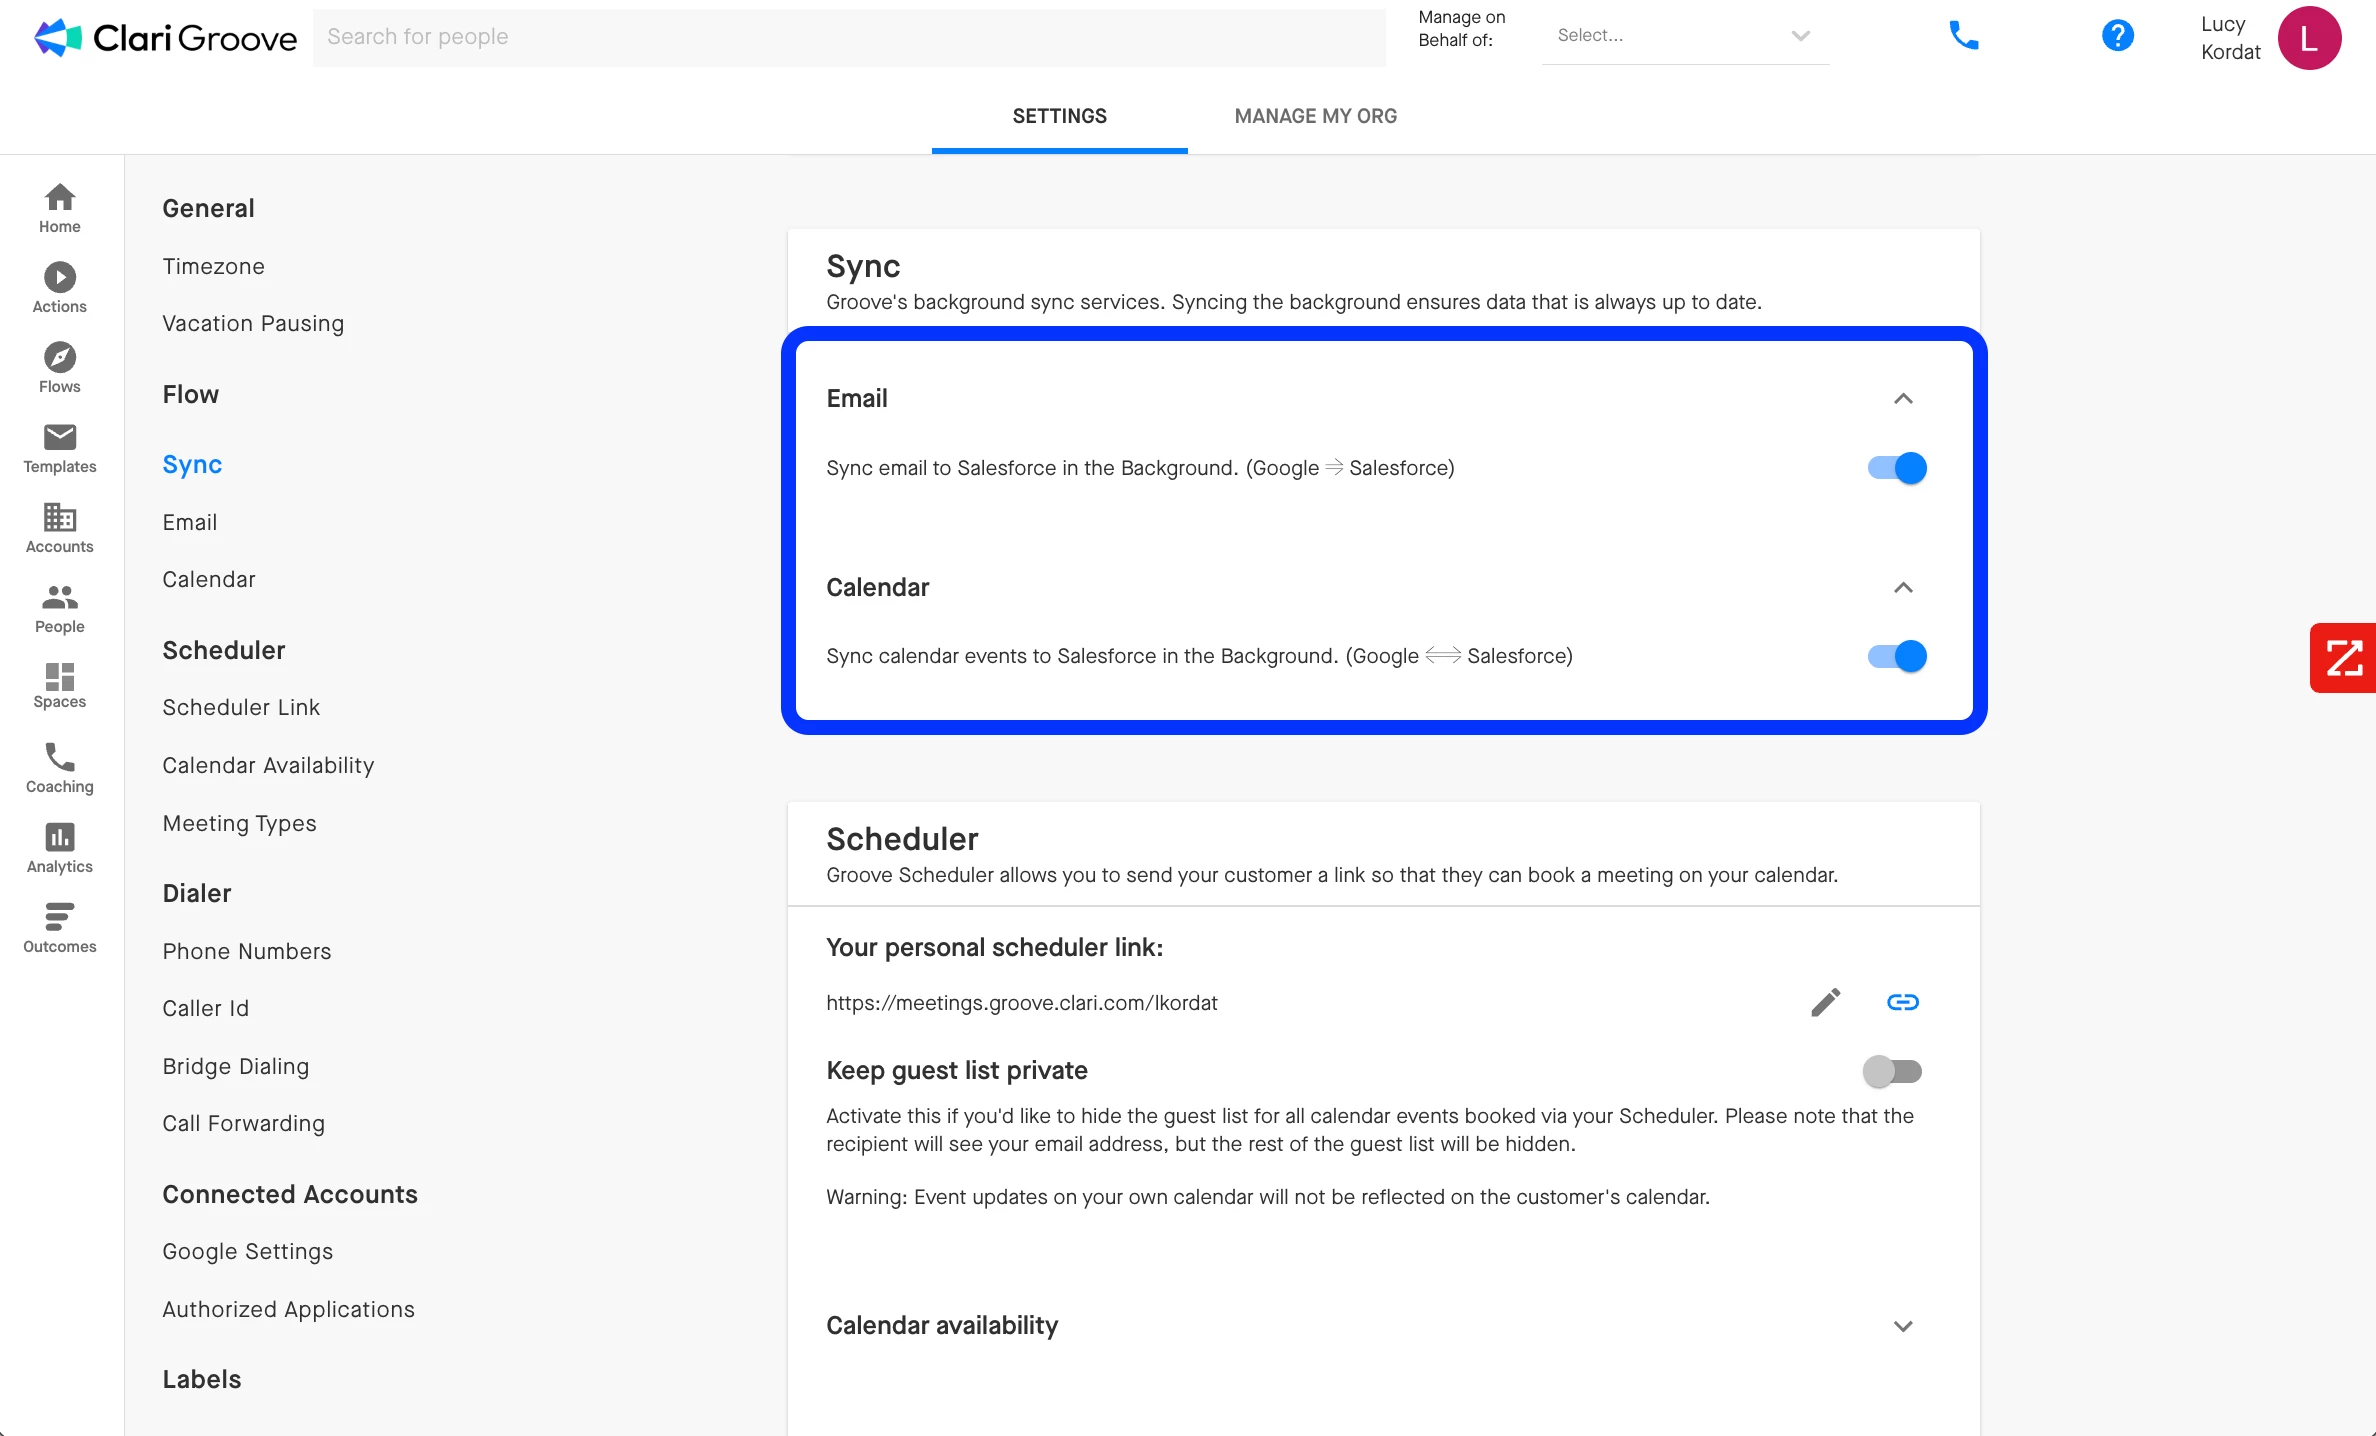The image size is (2376, 1436).
Task: Open Meeting Types settings
Action: [x=239, y=823]
